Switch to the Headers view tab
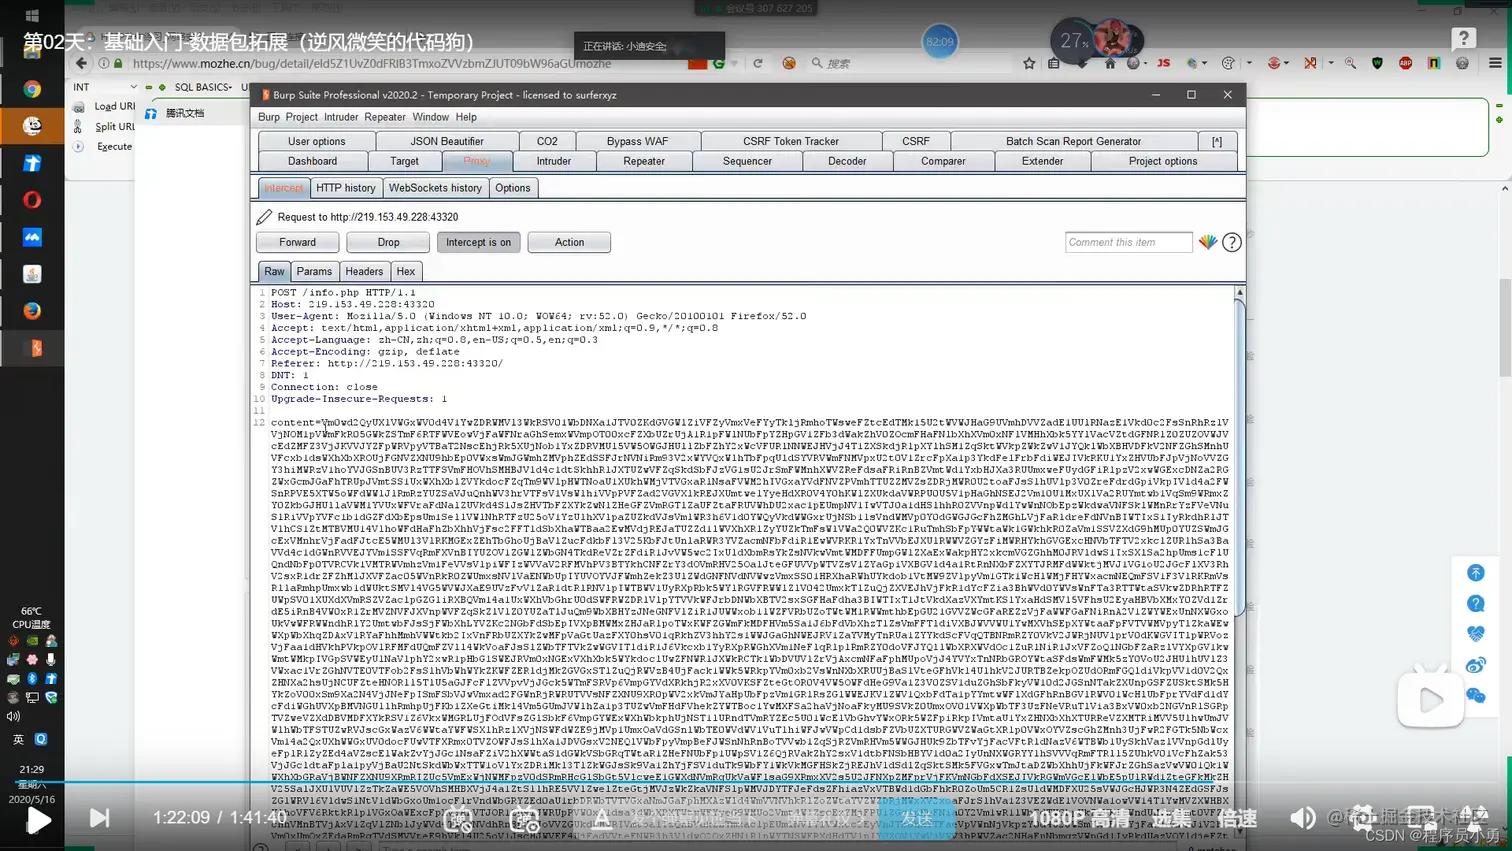Viewport: 1512px width, 851px height. click(x=364, y=271)
